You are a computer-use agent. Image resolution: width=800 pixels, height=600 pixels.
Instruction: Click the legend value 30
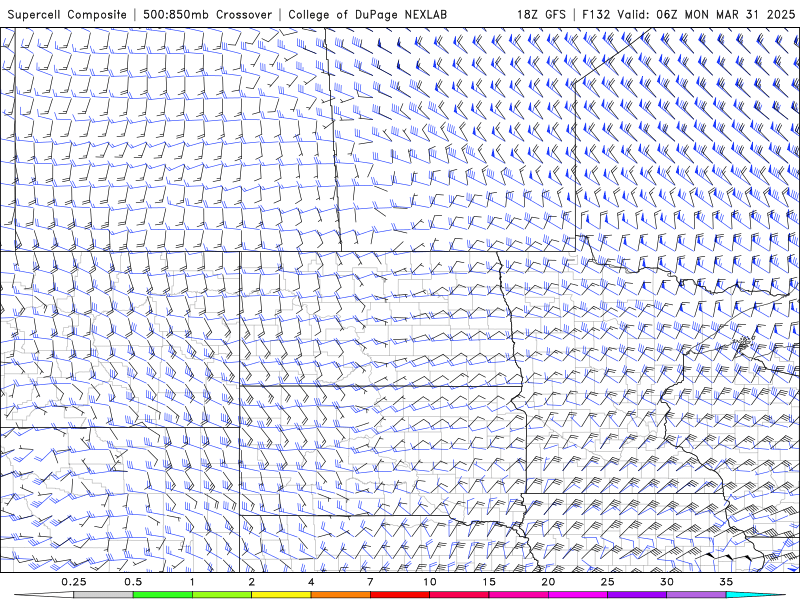[666, 582]
